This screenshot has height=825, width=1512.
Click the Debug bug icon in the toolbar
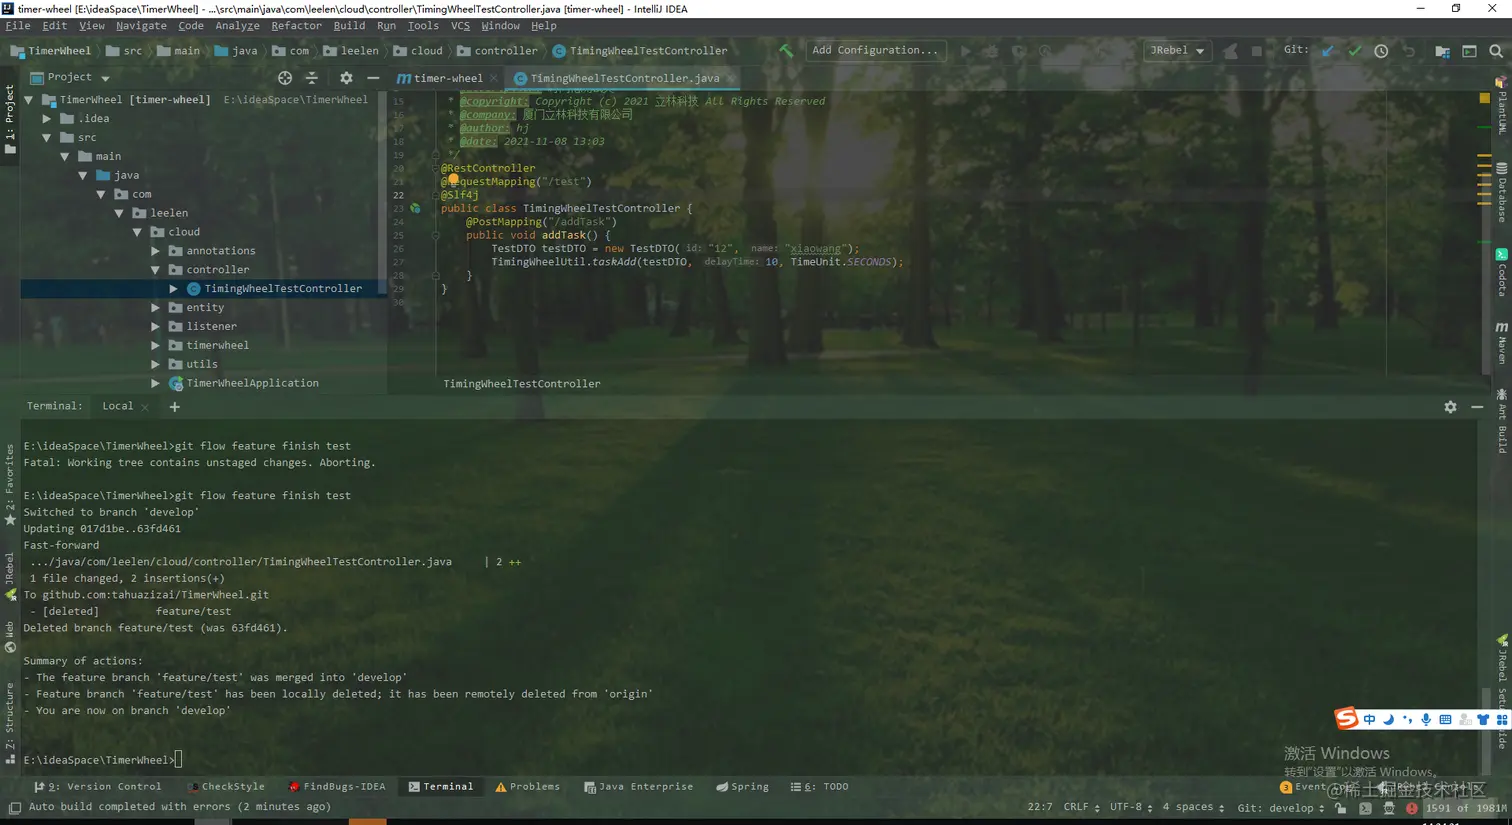992,51
